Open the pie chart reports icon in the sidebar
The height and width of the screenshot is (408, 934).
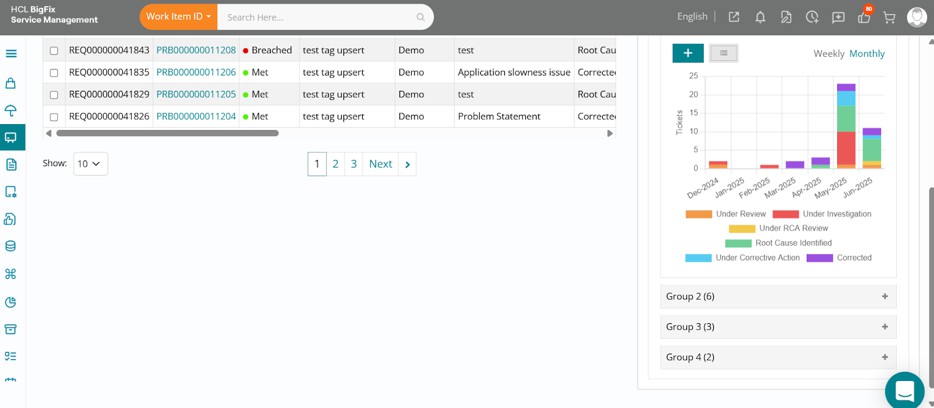(x=11, y=302)
